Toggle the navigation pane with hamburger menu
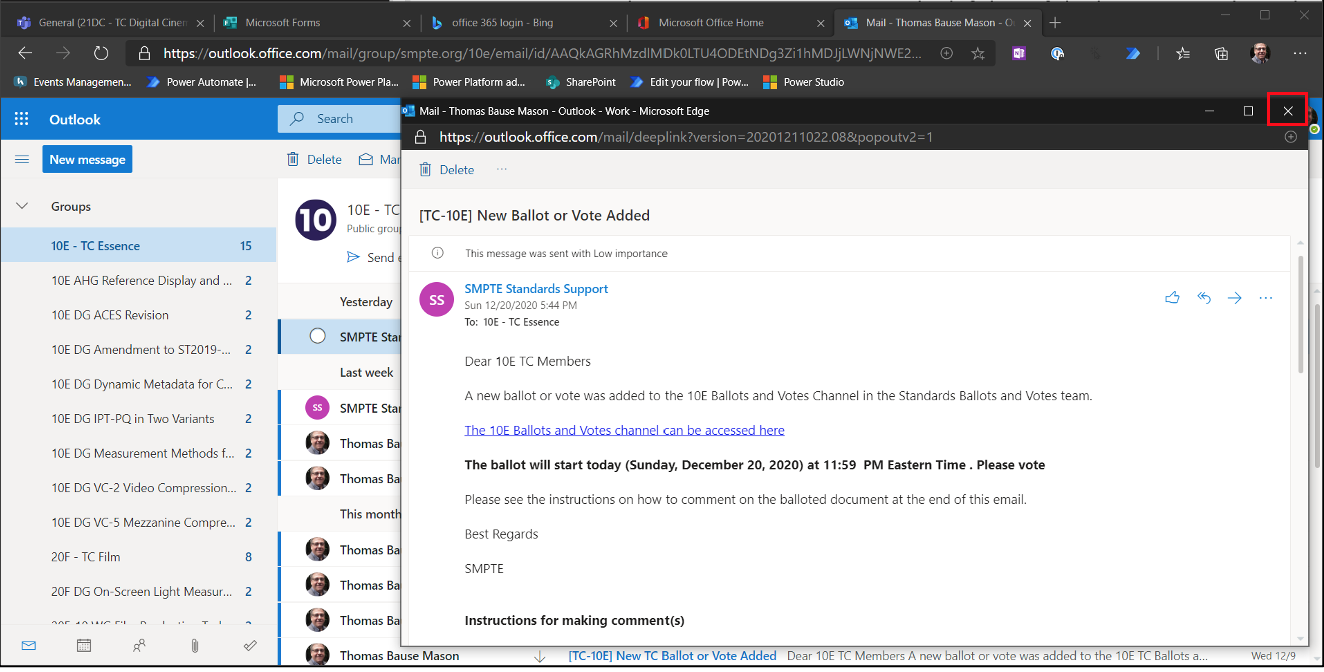 [22, 158]
